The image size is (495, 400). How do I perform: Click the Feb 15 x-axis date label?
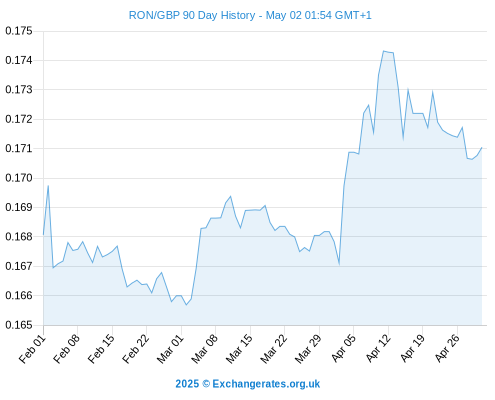101,349
